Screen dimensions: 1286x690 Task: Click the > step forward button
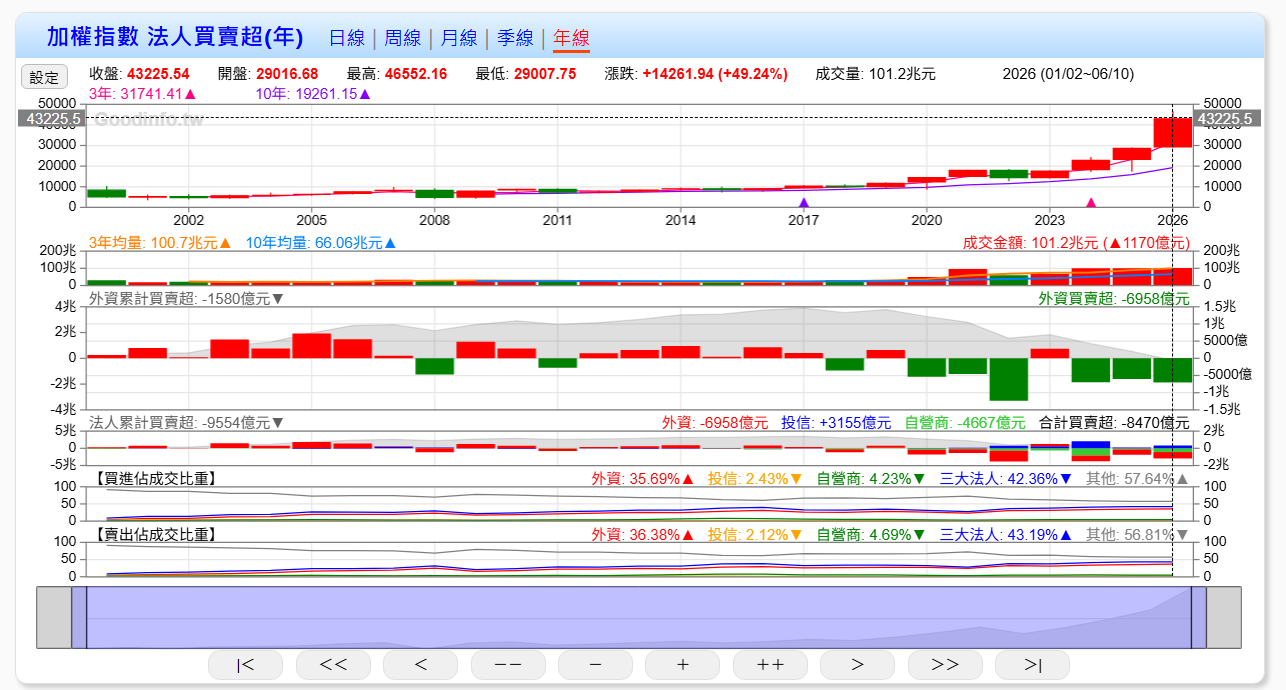point(857,664)
